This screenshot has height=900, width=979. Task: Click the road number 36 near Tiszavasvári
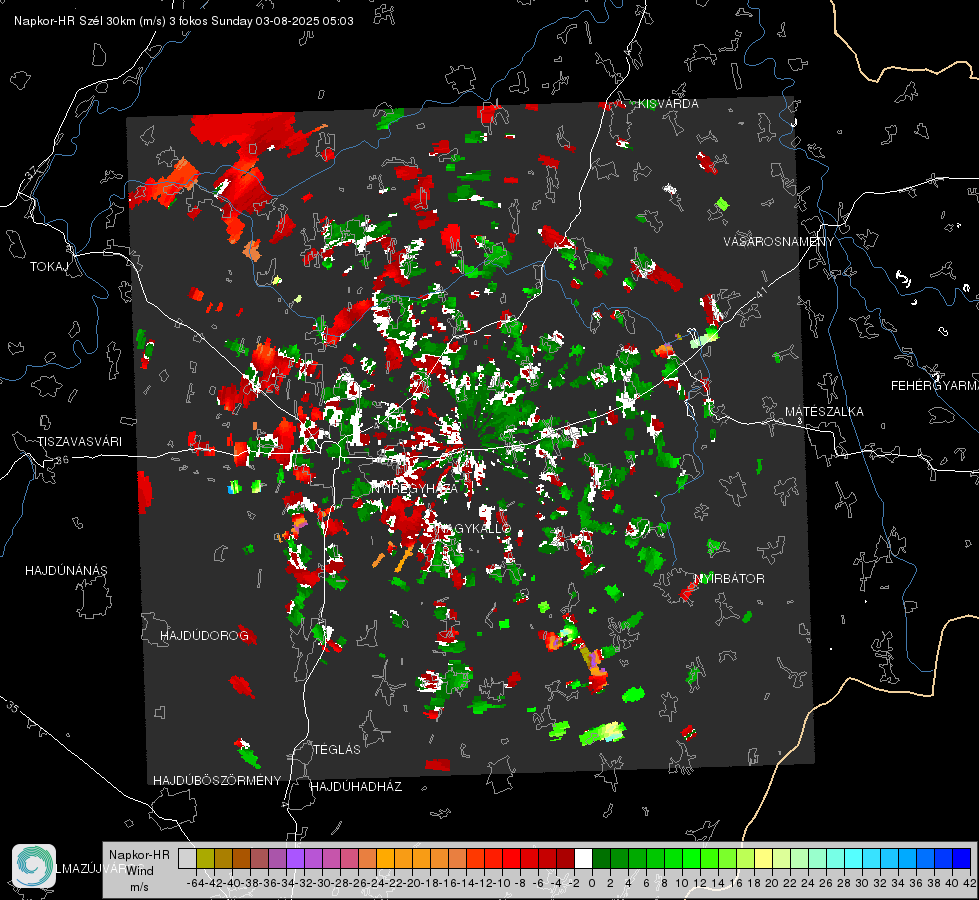coord(62,460)
